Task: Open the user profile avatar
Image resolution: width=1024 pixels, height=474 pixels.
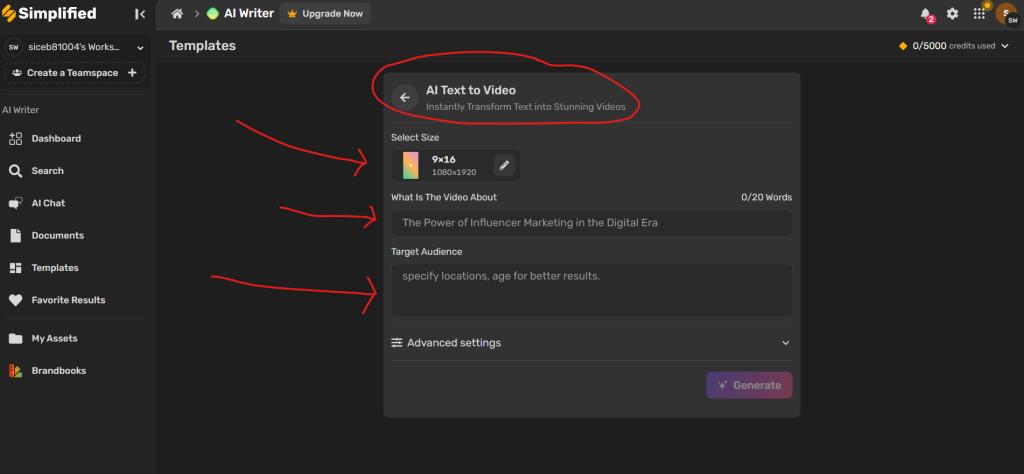Action: pos(1006,13)
